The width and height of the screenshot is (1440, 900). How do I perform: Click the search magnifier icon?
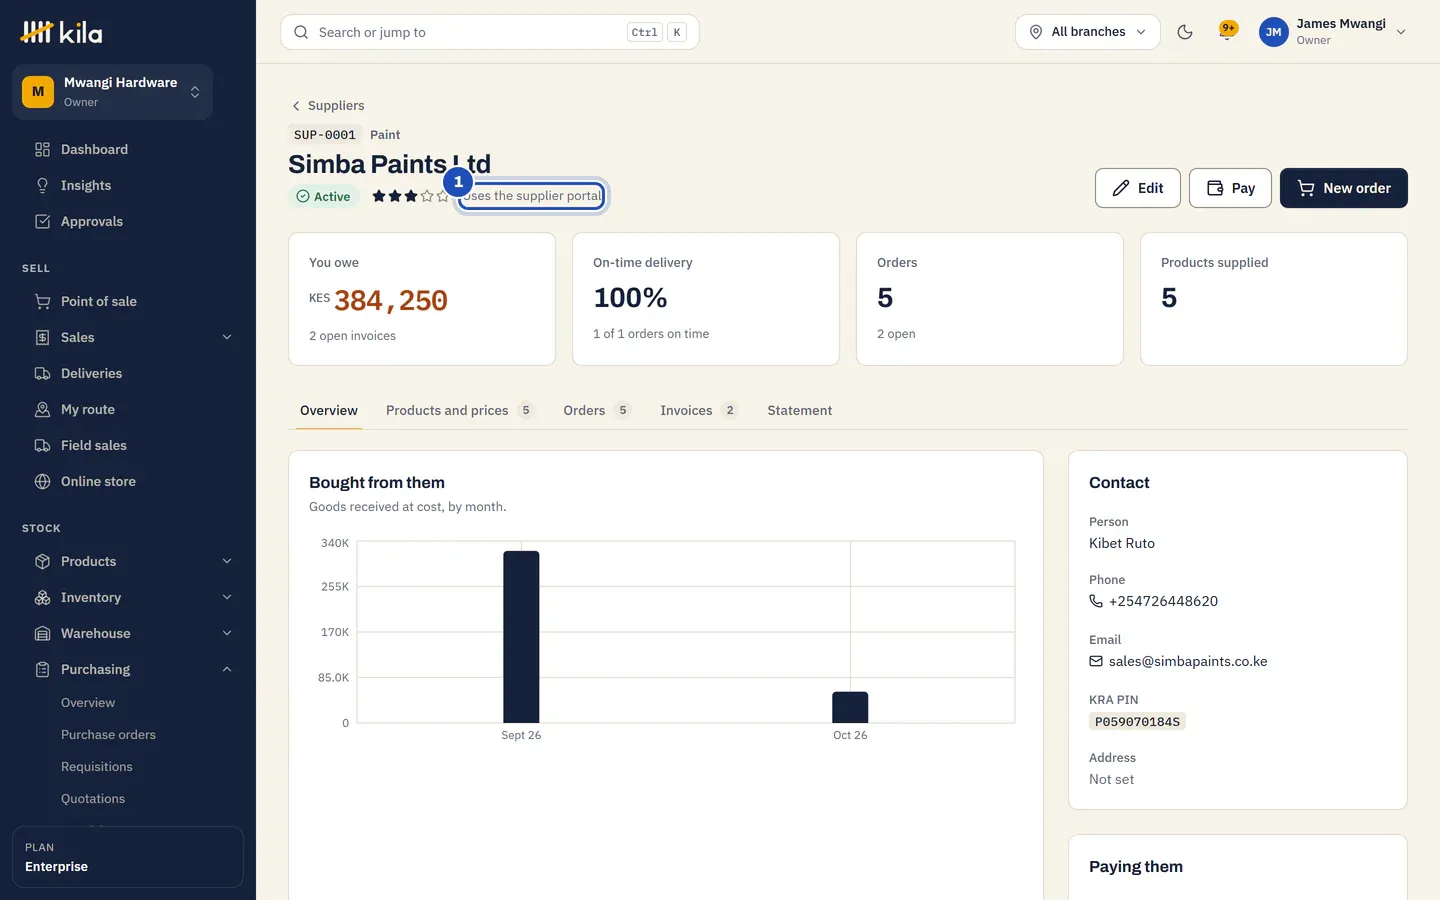(x=301, y=32)
